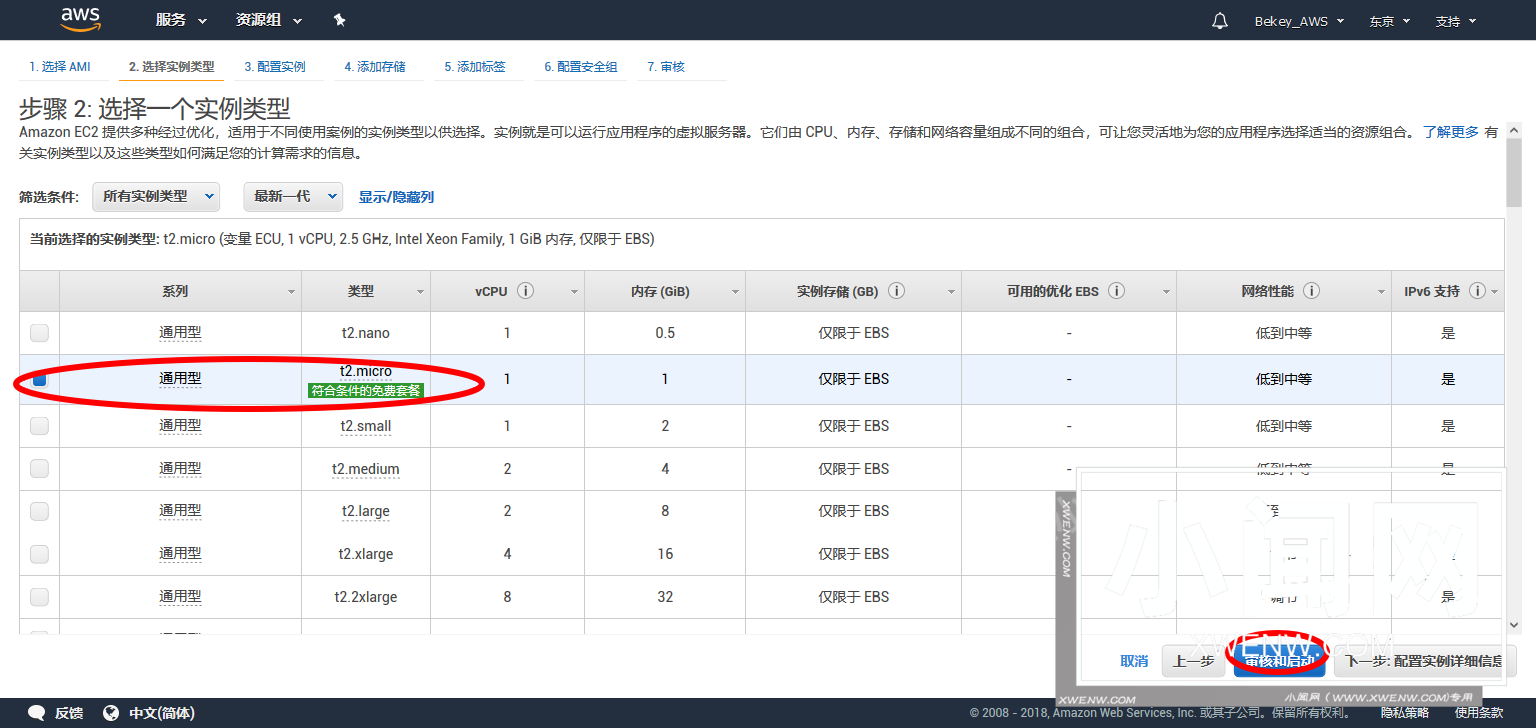Open the Bekey_AWS account menu
1536x728 pixels.
1299,21
